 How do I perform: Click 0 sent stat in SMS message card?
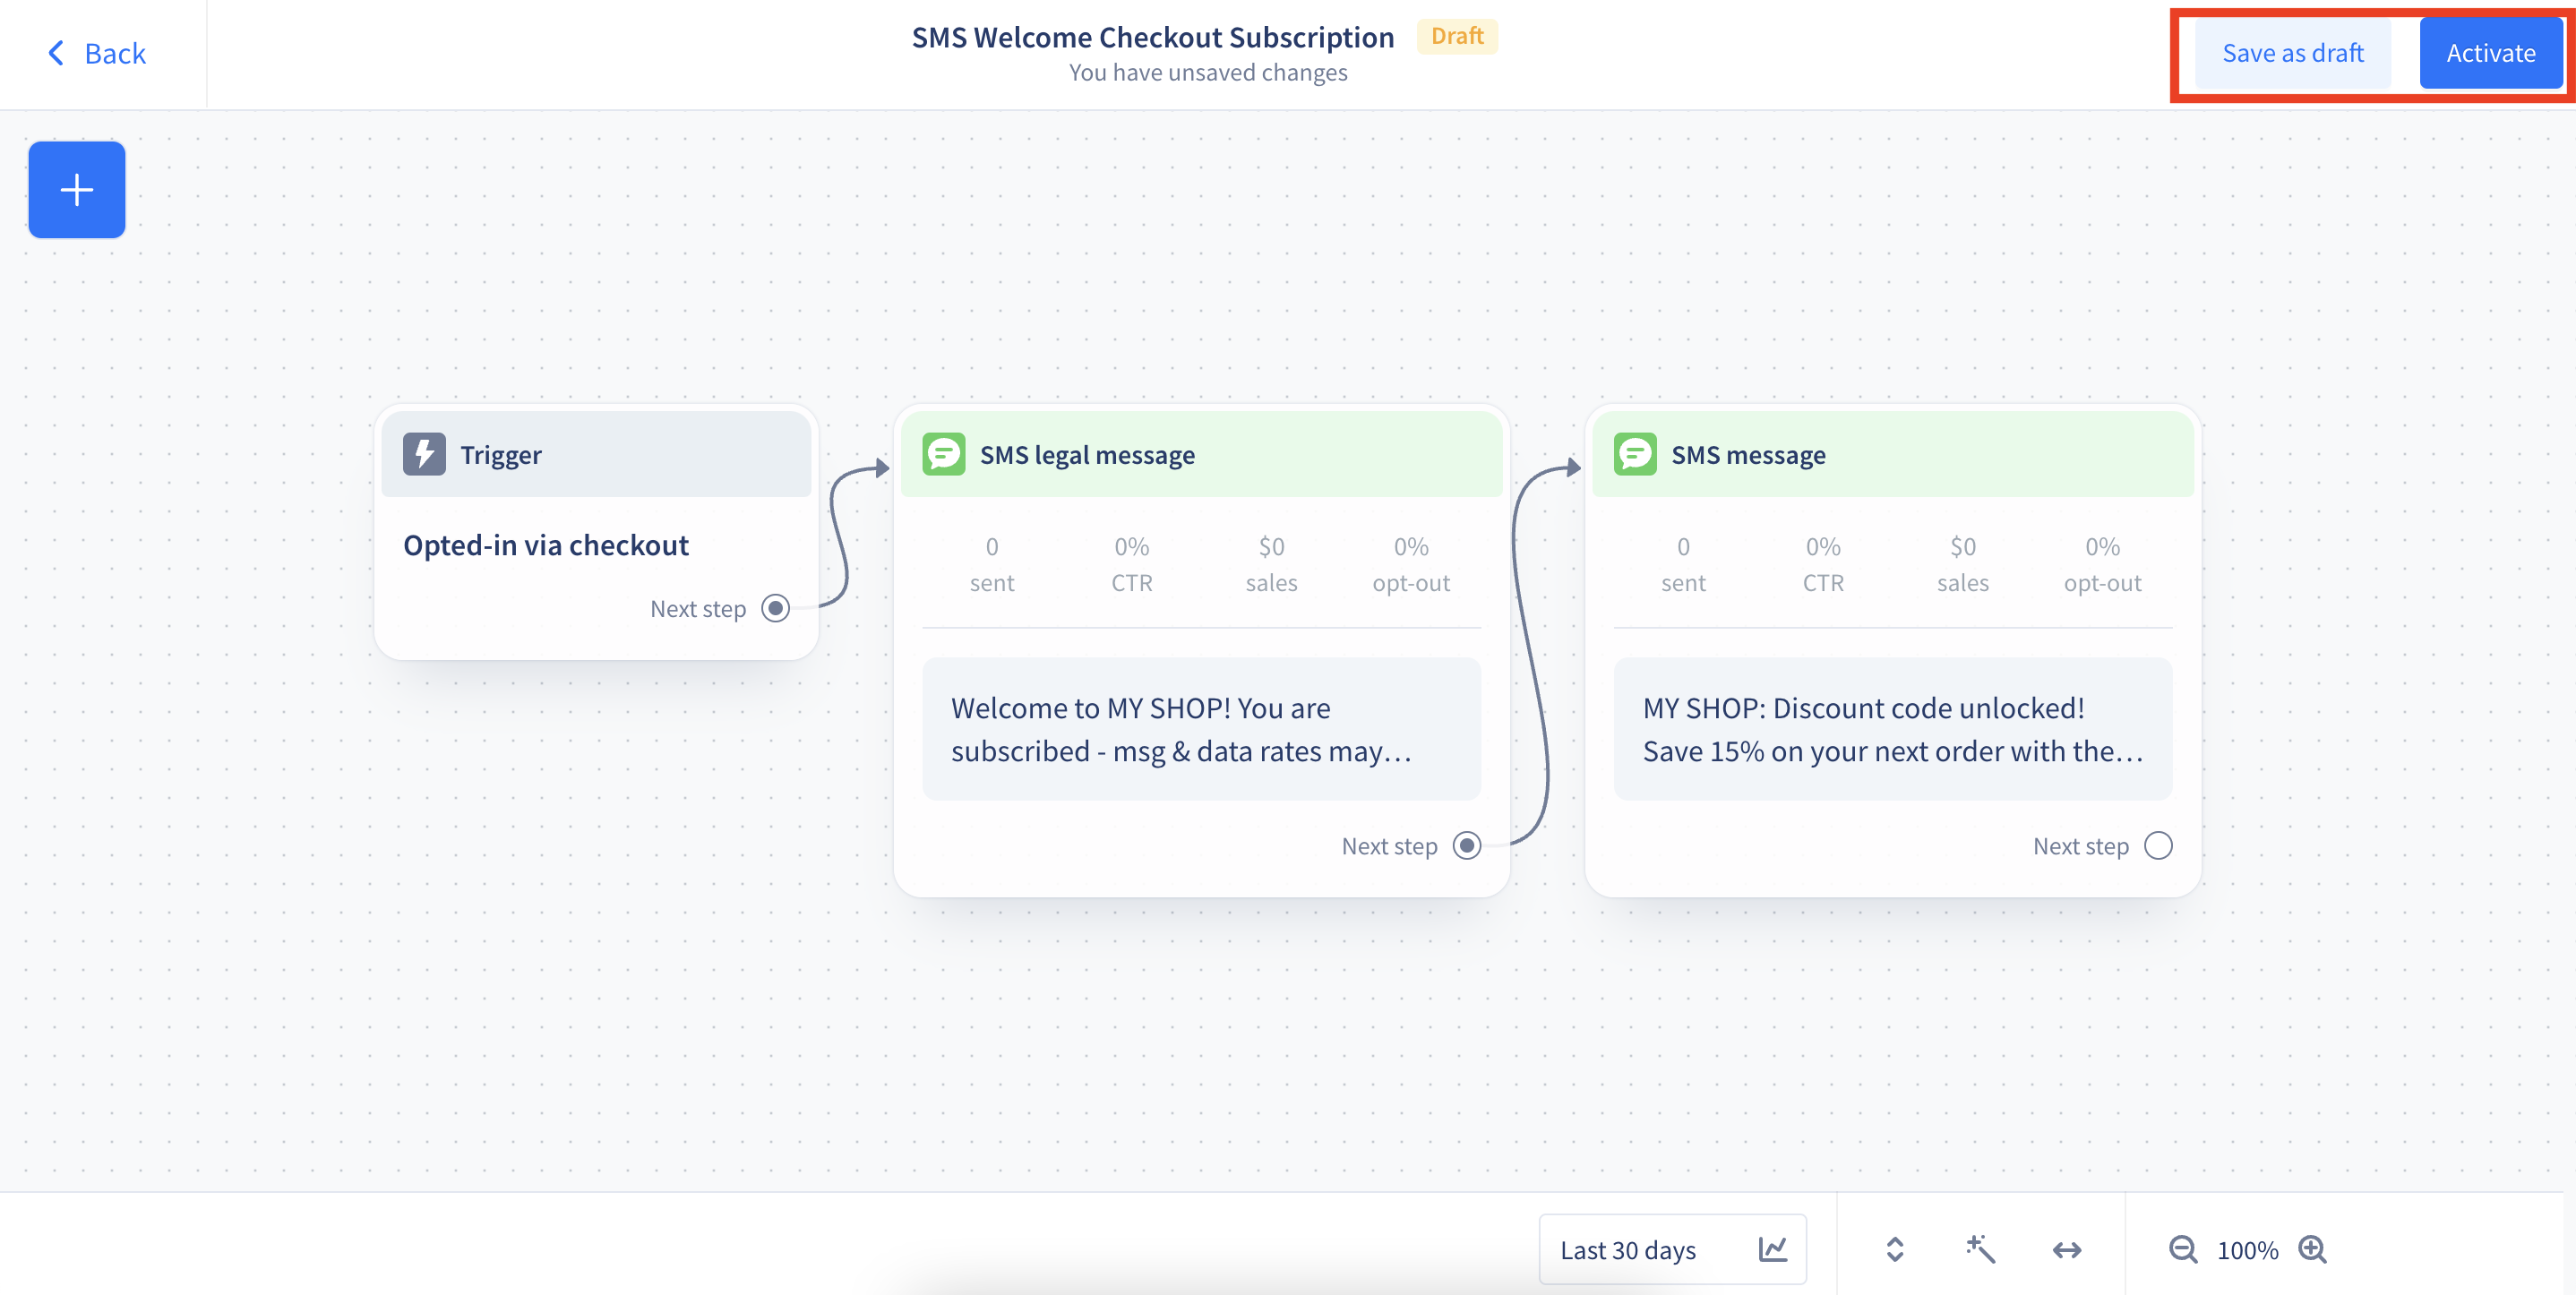click(1683, 564)
